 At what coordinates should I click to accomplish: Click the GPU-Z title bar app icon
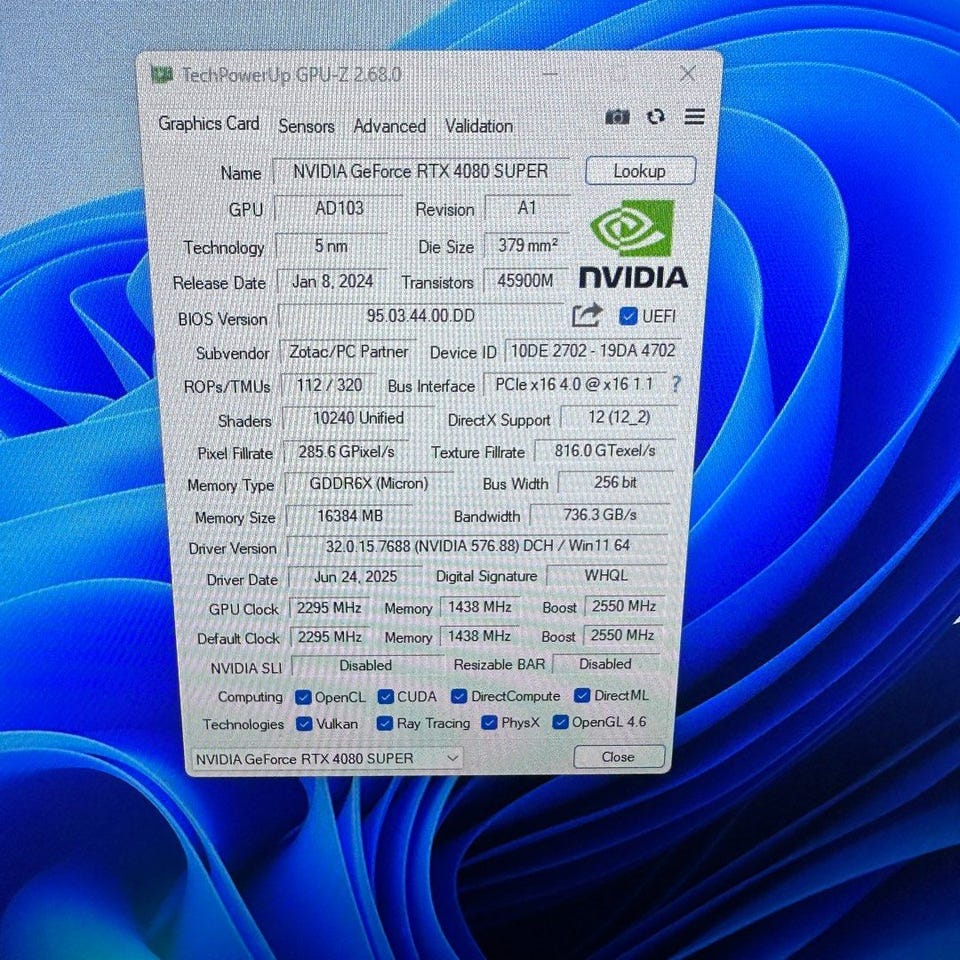(162, 75)
